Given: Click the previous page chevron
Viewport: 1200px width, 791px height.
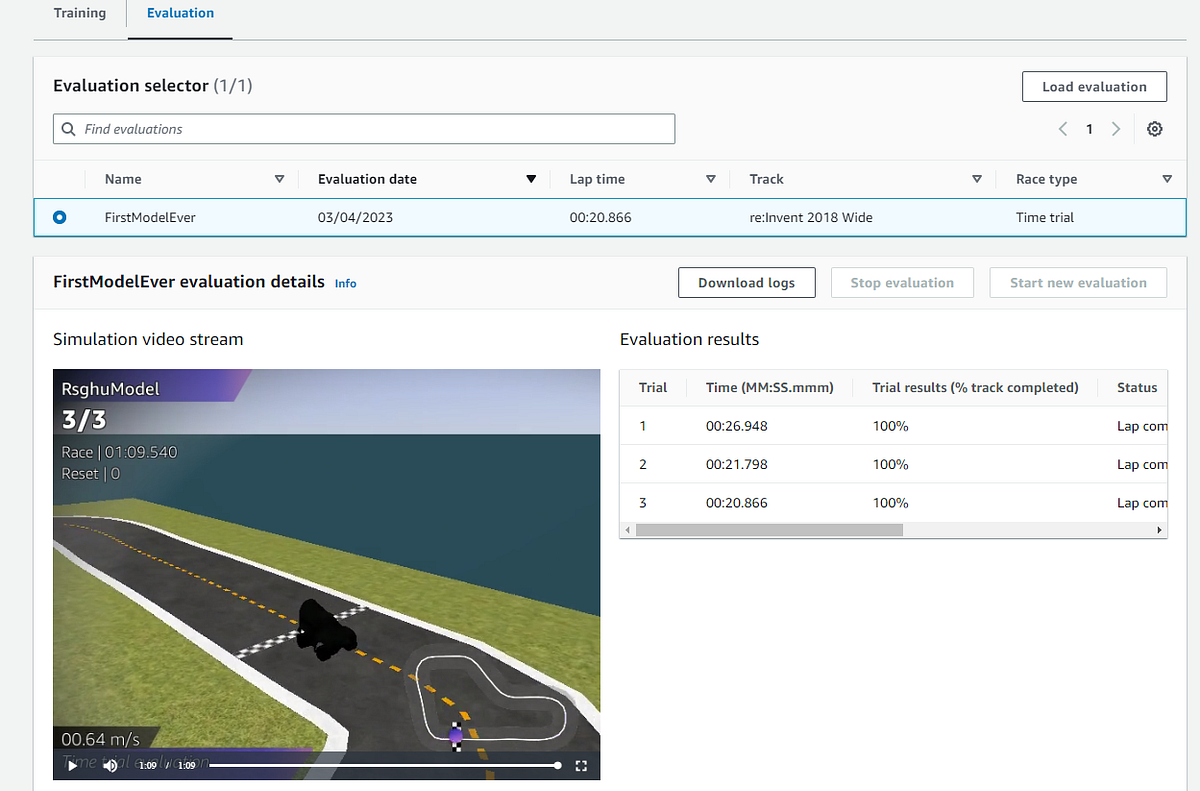Looking at the screenshot, I should click(1062, 129).
